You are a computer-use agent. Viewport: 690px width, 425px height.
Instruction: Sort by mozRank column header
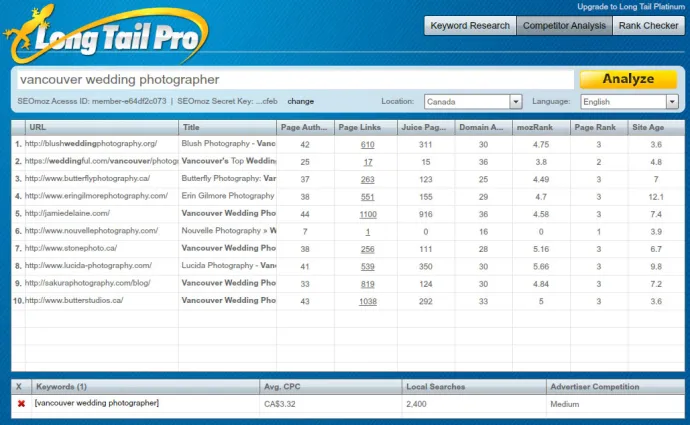click(541, 127)
